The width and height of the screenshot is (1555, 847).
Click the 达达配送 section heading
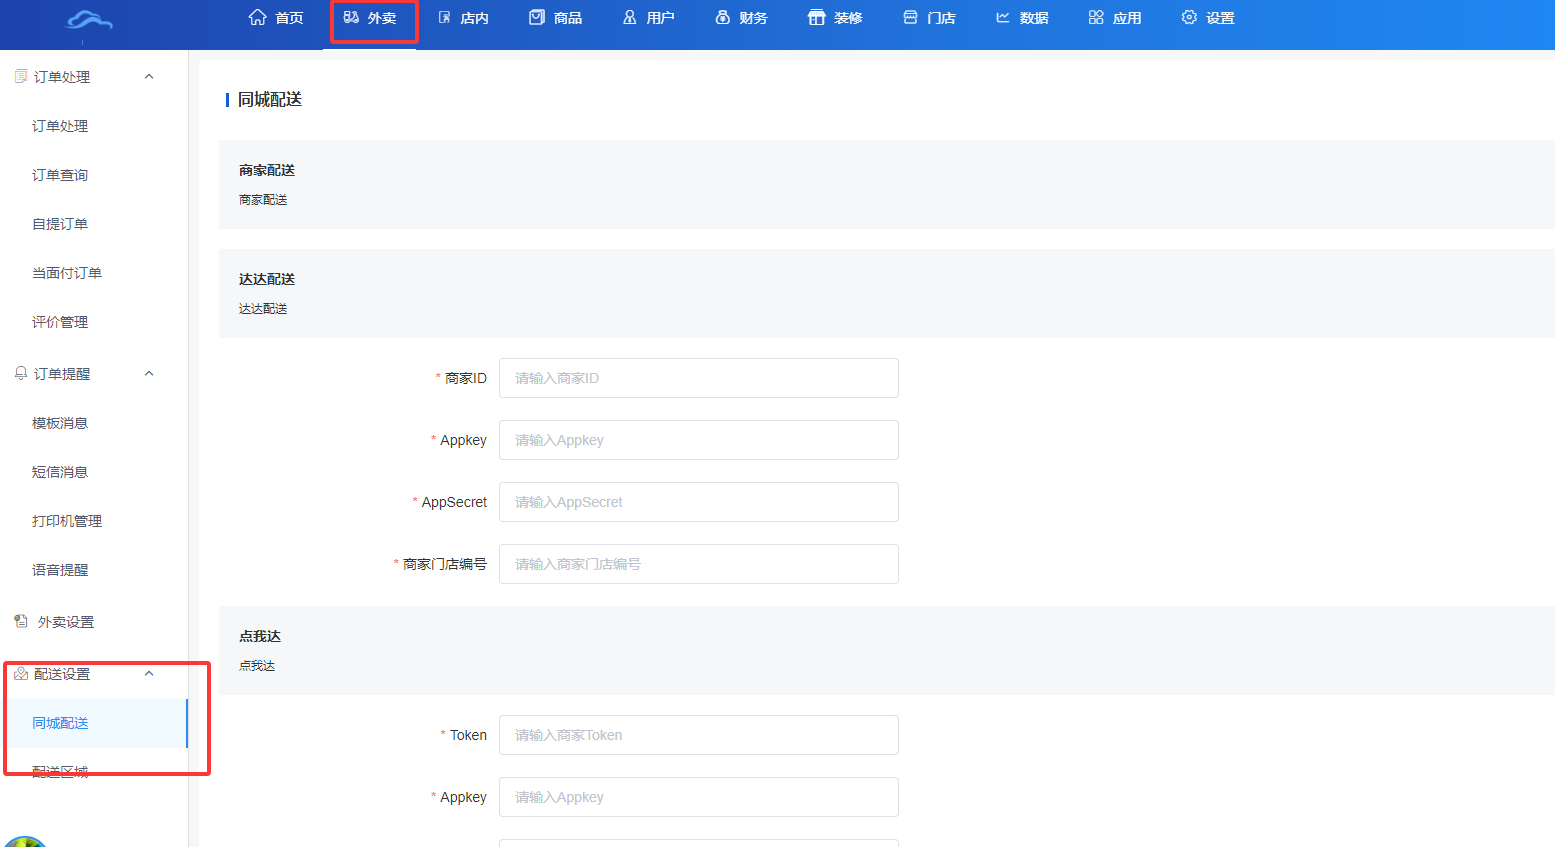point(267,279)
